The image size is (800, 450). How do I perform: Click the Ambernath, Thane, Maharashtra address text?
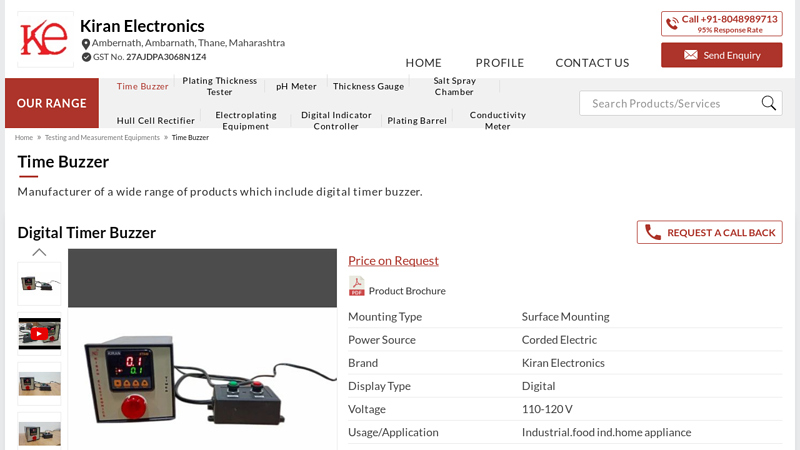point(188,43)
